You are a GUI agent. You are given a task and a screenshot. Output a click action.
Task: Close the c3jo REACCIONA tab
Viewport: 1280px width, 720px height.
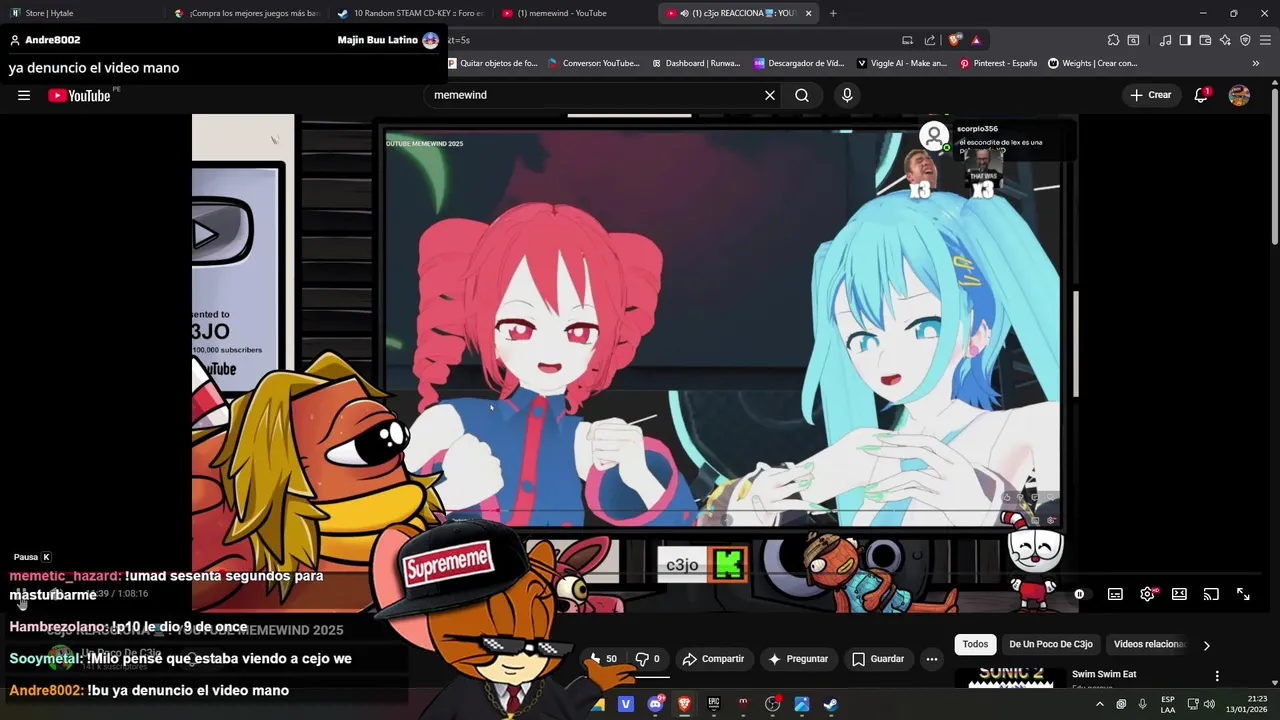click(x=808, y=13)
